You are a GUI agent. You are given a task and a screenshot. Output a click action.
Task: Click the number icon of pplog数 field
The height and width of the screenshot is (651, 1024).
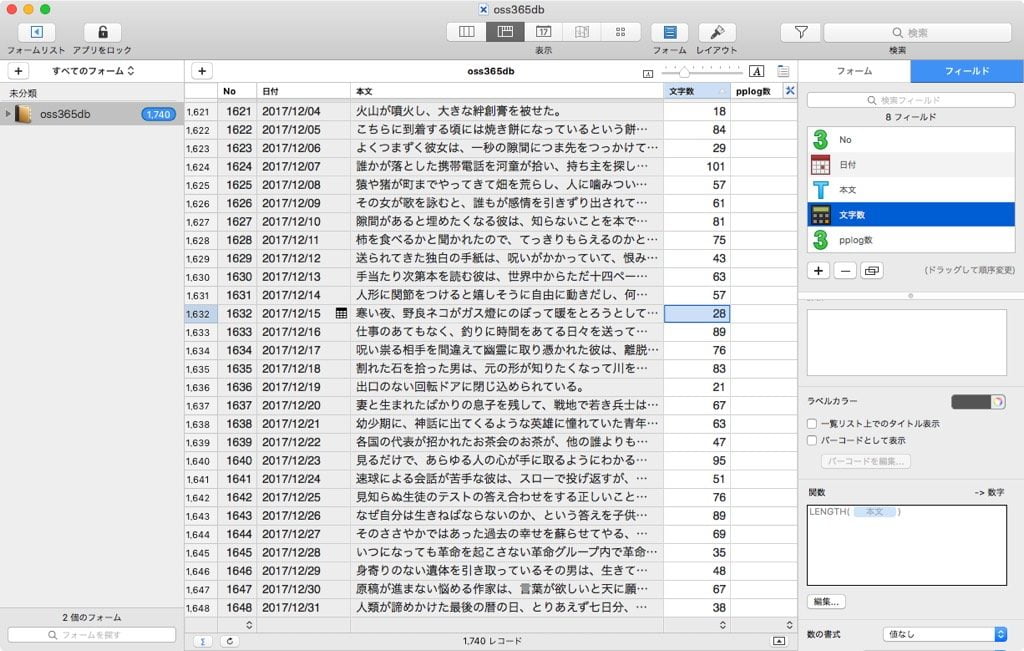821,240
